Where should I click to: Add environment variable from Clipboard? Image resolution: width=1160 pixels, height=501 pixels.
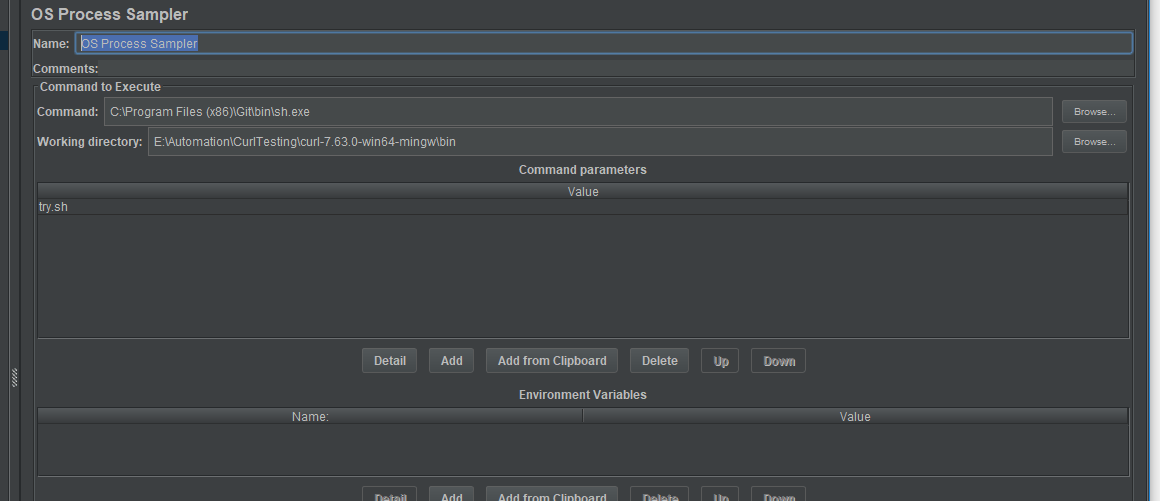tap(552, 495)
